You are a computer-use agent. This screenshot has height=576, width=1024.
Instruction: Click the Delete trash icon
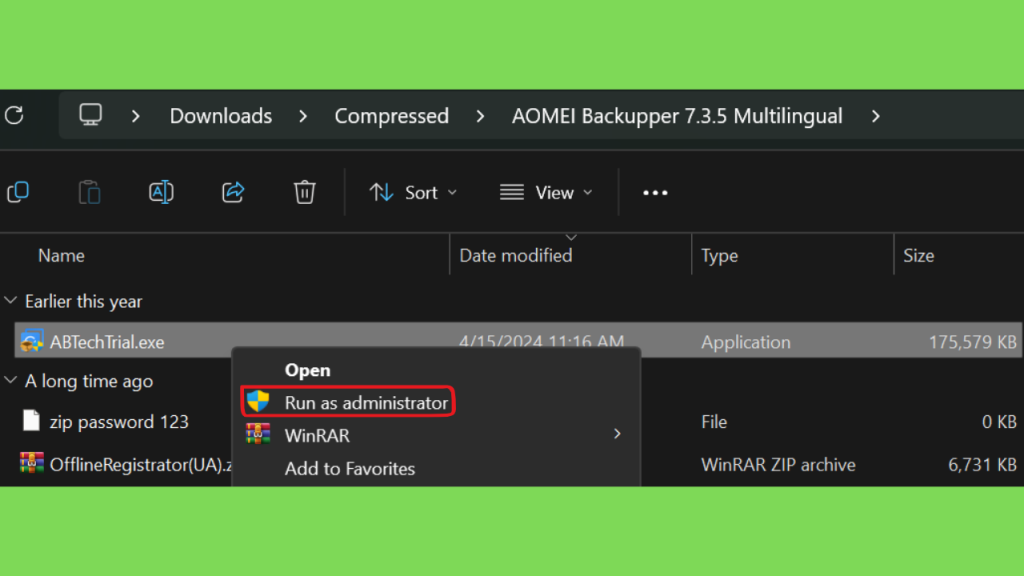pyautogui.click(x=304, y=192)
